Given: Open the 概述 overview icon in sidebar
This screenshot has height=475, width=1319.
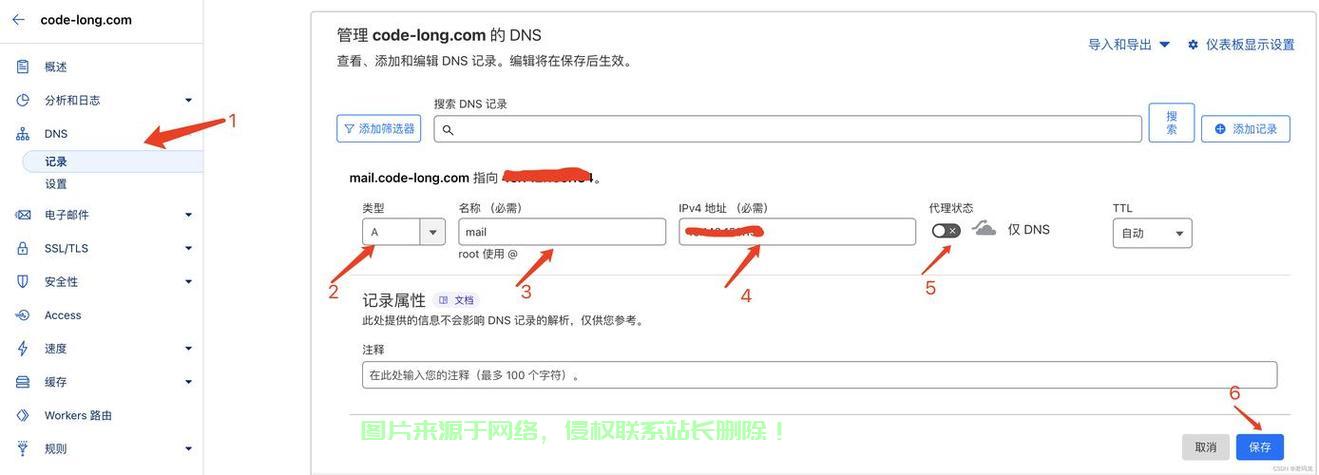Looking at the screenshot, I should pos(23,67).
